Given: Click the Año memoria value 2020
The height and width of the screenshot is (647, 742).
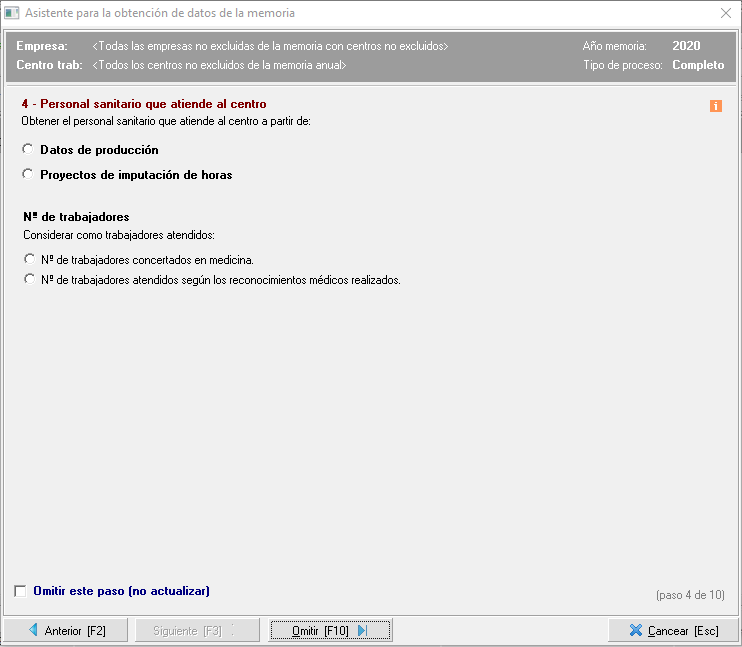Looking at the screenshot, I should [686, 46].
